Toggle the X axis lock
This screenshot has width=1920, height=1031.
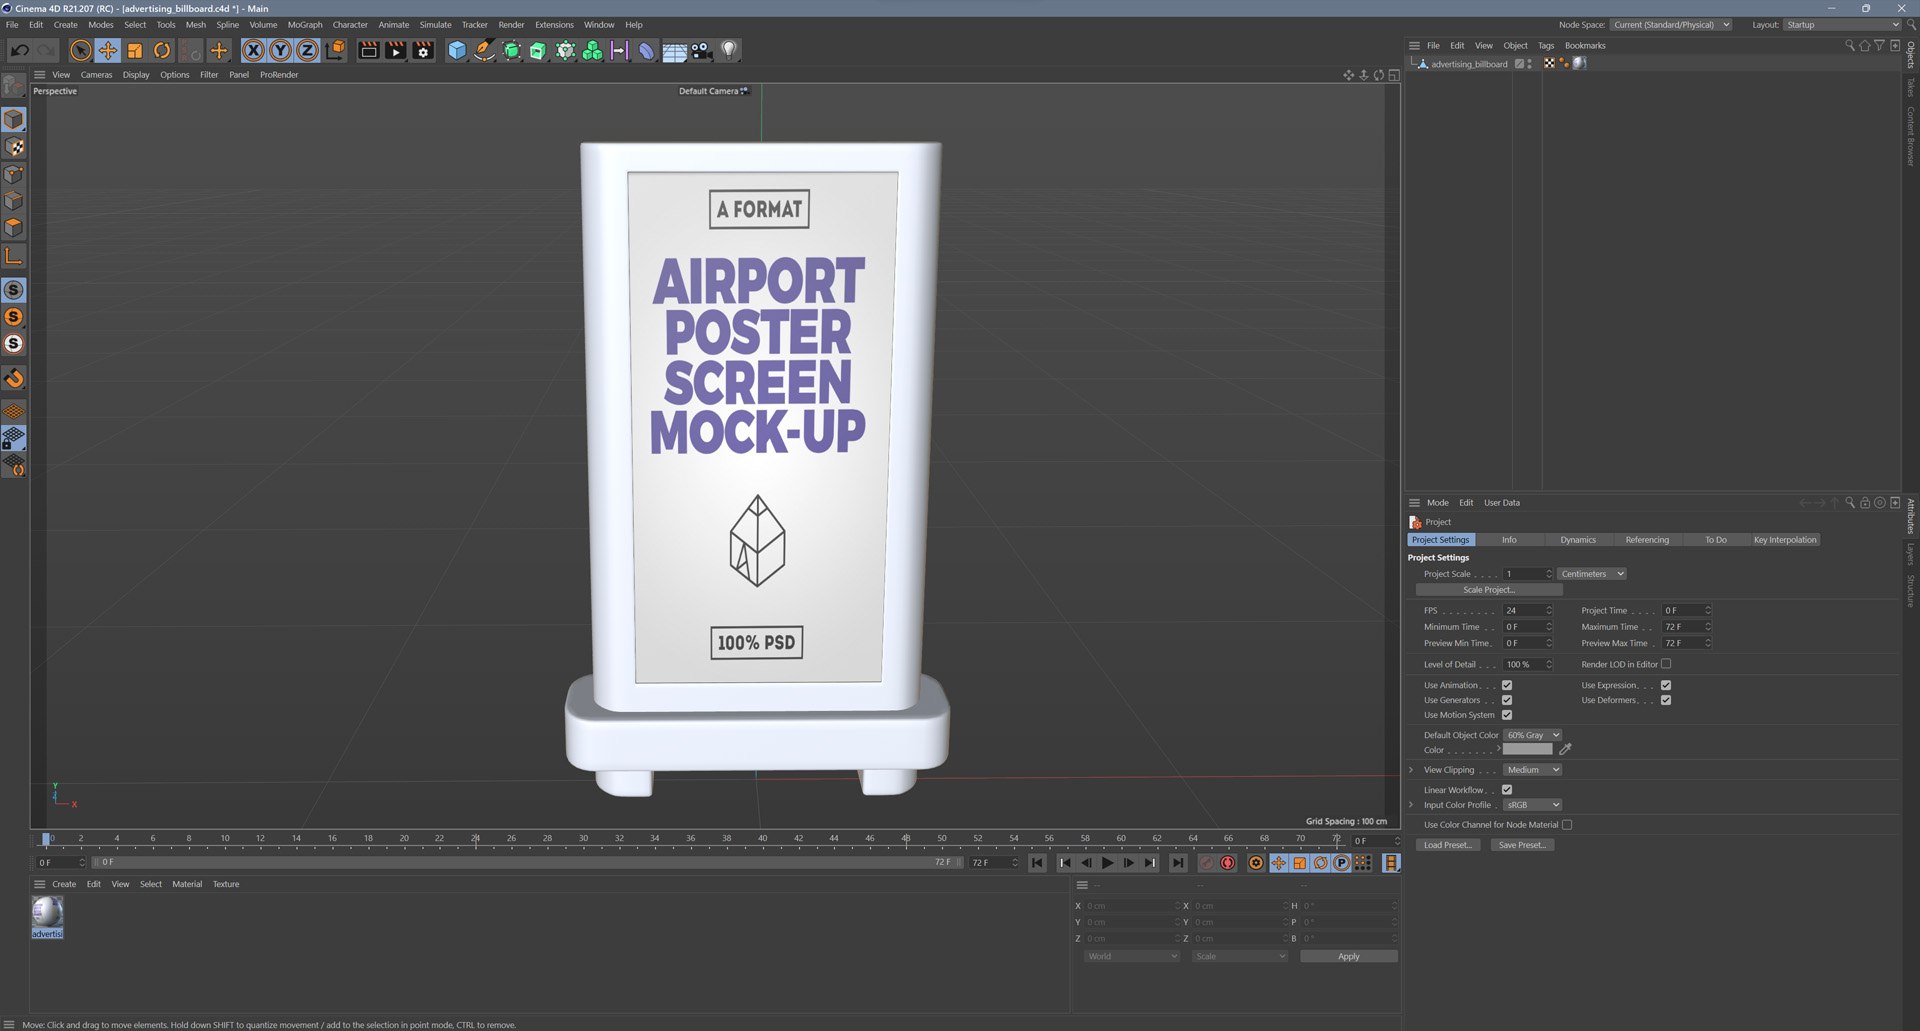click(254, 50)
